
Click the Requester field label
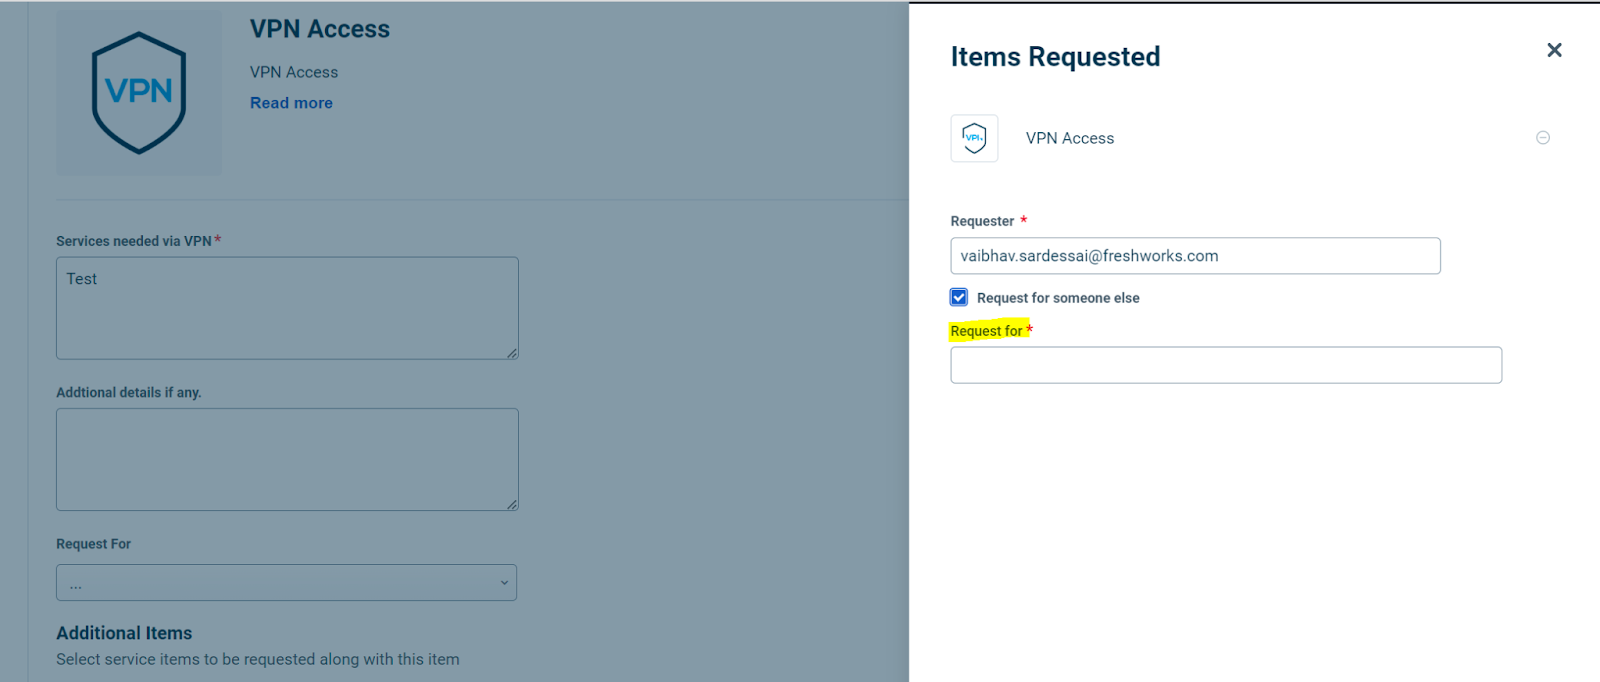tap(982, 221)
